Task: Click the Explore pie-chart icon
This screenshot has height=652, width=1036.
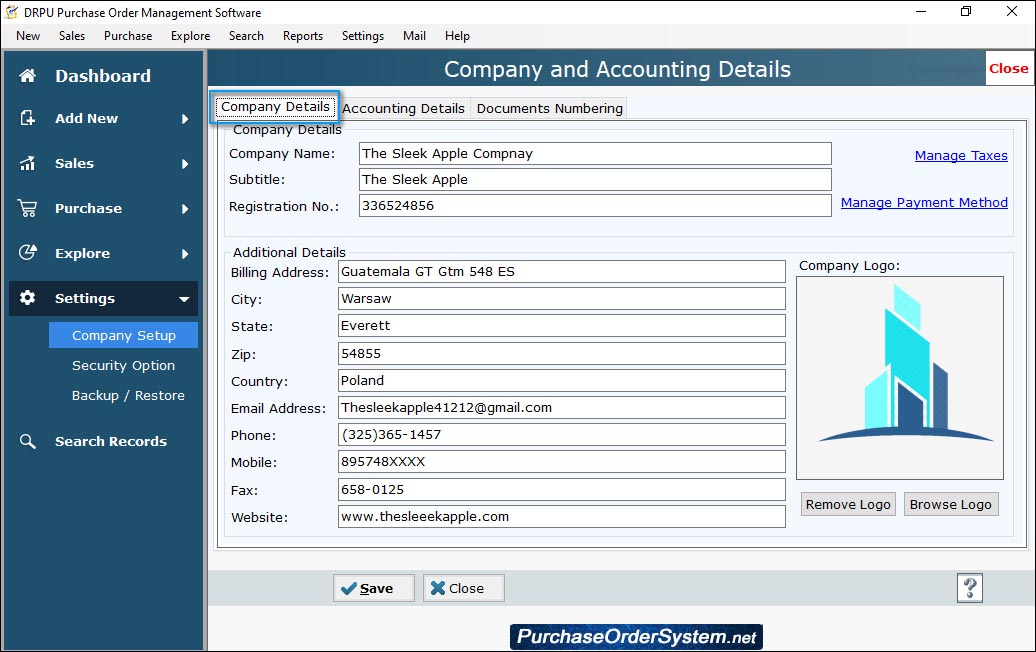Action: (27, 253)
